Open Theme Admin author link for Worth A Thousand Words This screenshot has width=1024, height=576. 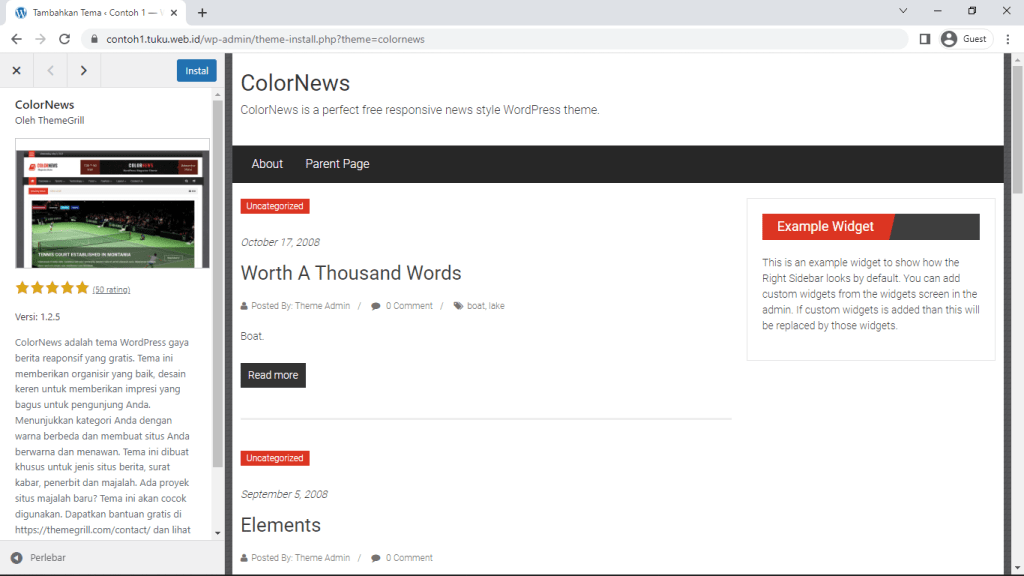pyautogui.click(x=322, y=306)
